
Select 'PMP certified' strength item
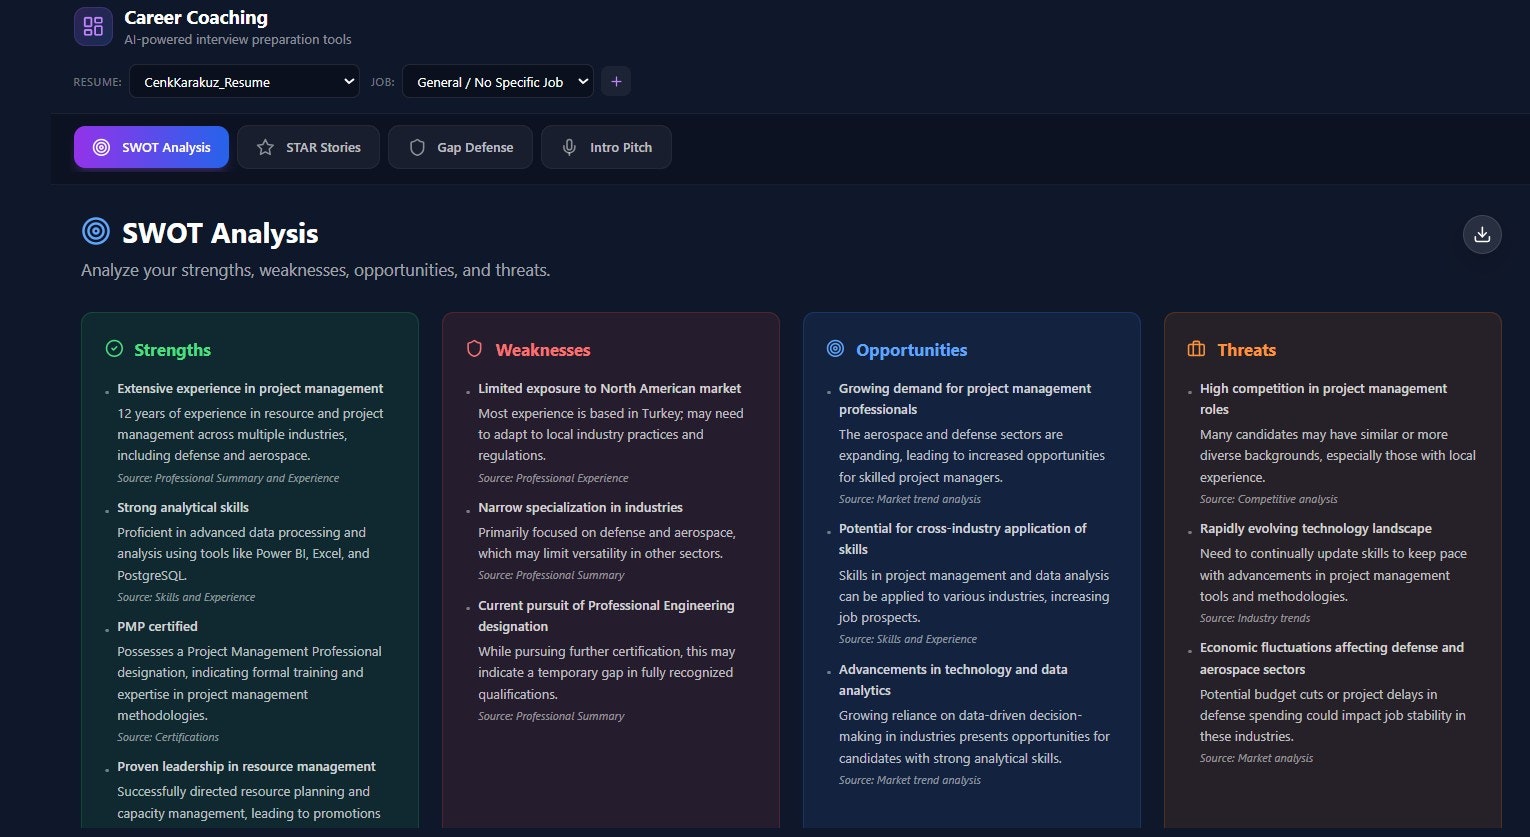pyautogui.click(x=157, y=626)
